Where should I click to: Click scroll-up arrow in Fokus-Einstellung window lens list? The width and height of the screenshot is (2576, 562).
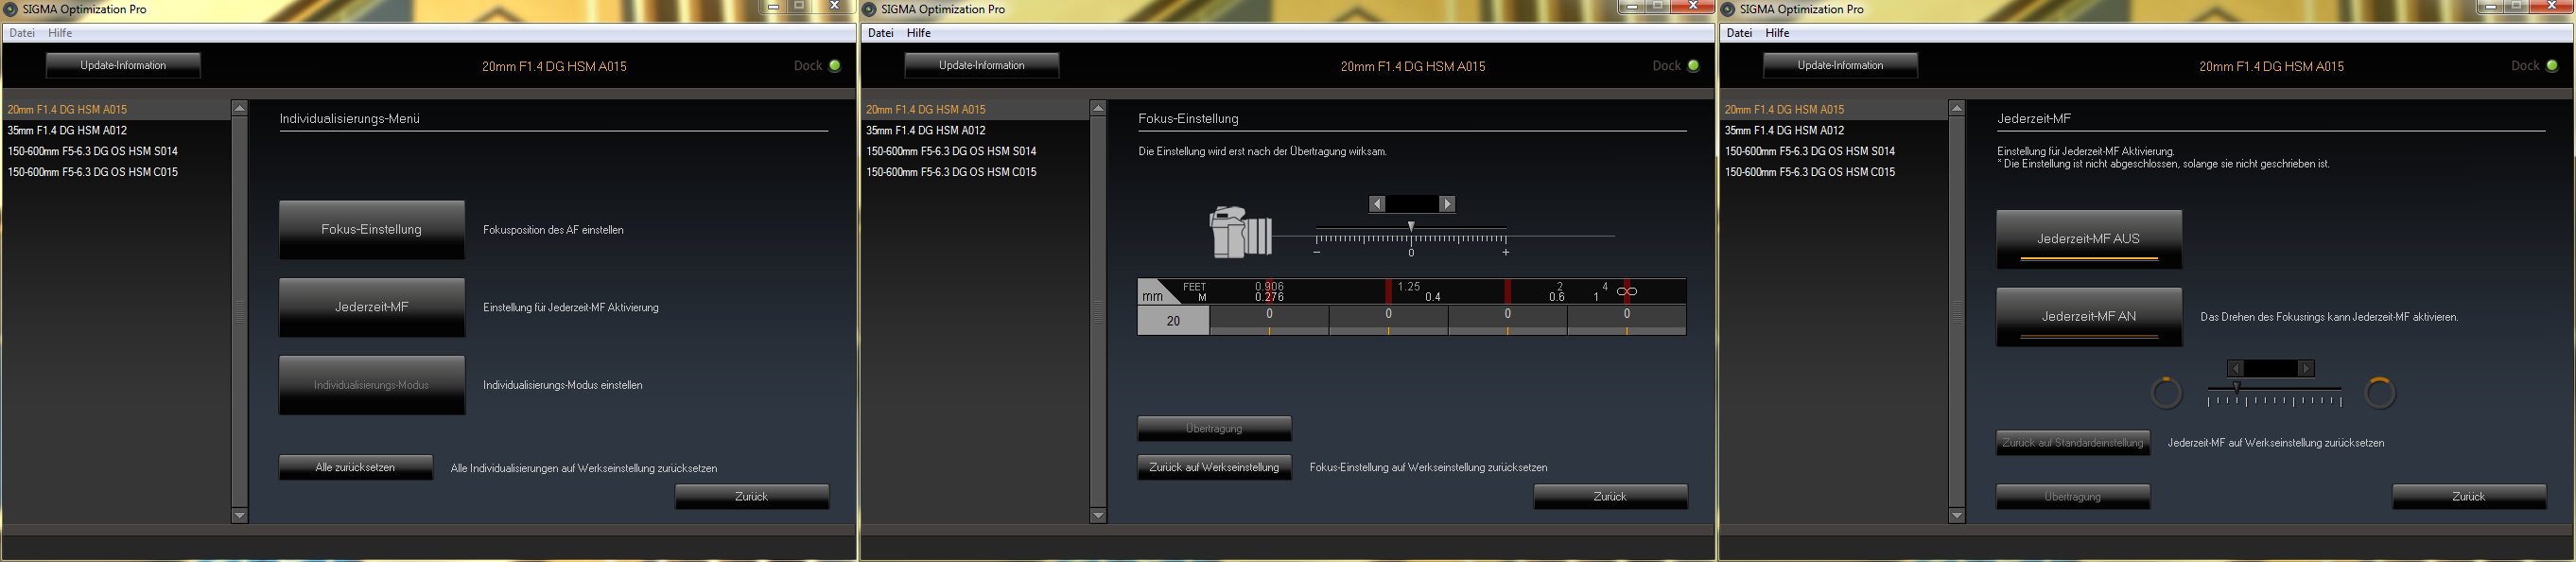(x=1098, y=108)
